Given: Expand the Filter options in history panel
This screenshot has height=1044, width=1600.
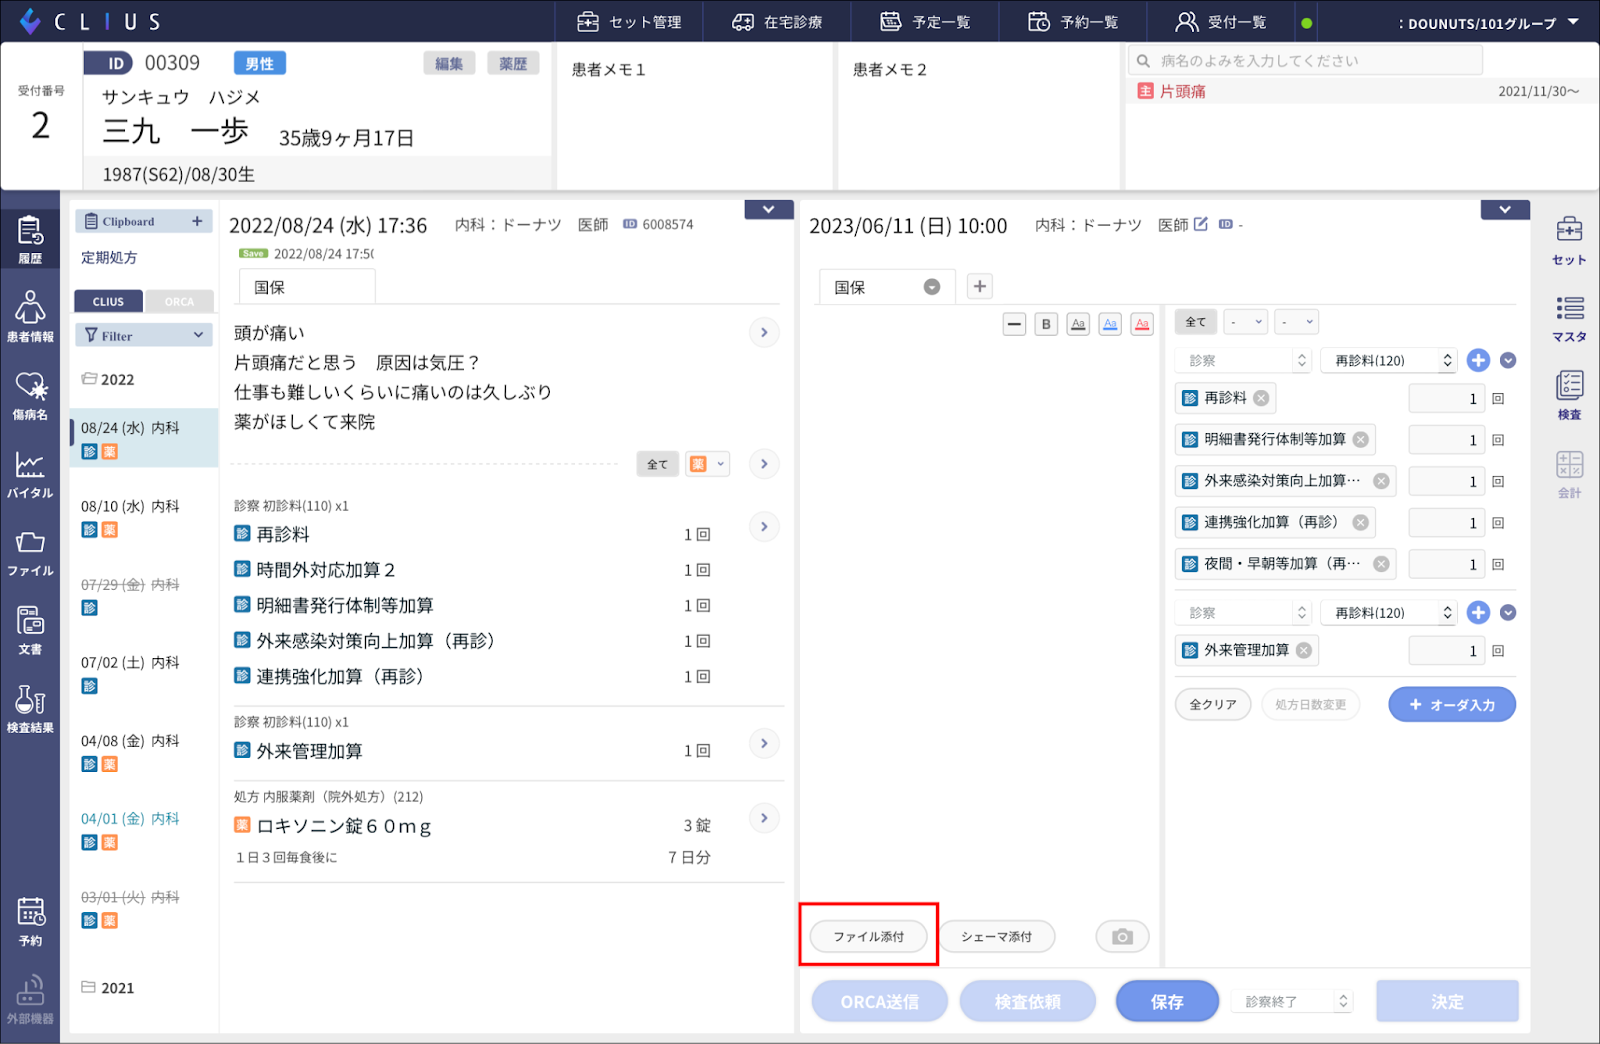Looking at the screenshot, I should pyautogui.click(x=143, y=334).
